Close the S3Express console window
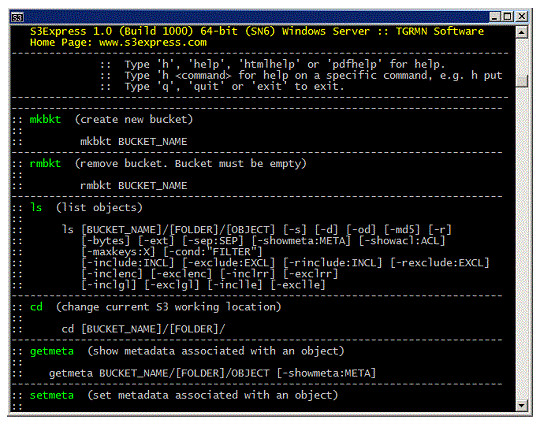This screenshot has width=540, height=427. (x=522, y=16)
